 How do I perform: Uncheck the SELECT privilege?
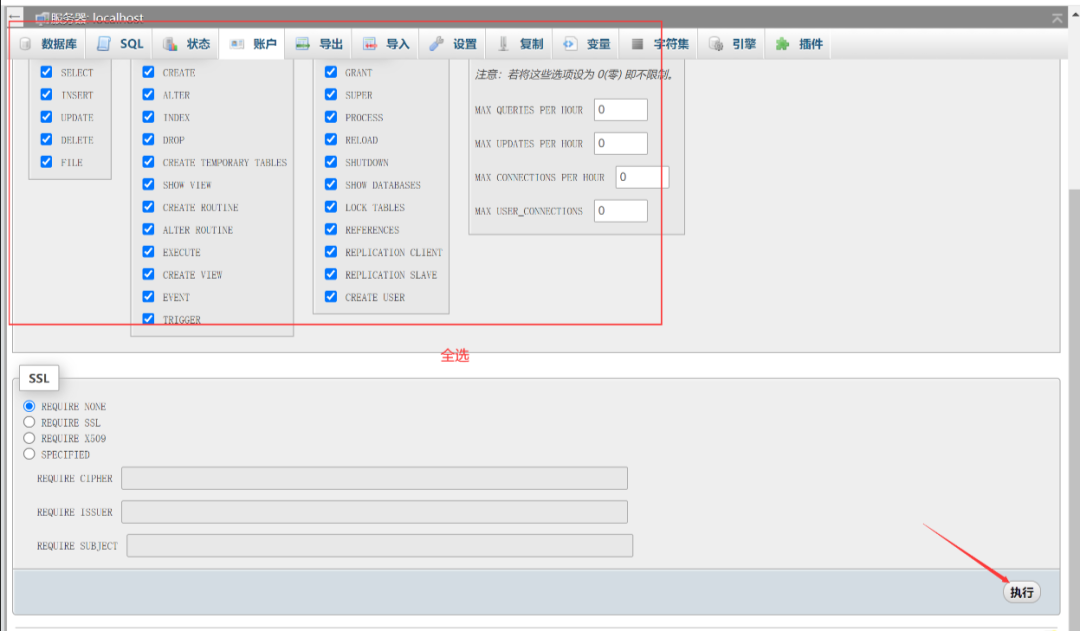tap(46, 72)
